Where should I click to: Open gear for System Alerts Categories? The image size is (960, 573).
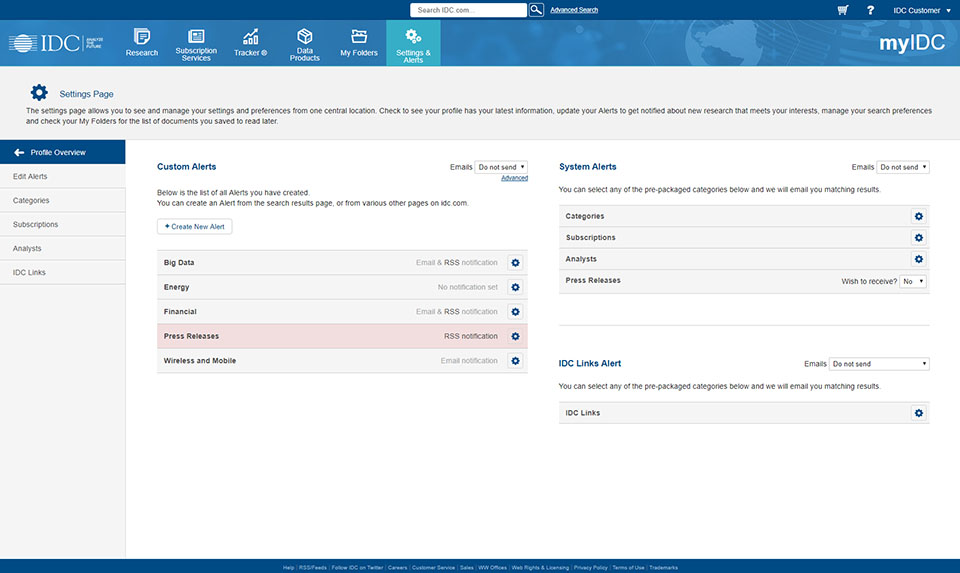tap(918, 216)
